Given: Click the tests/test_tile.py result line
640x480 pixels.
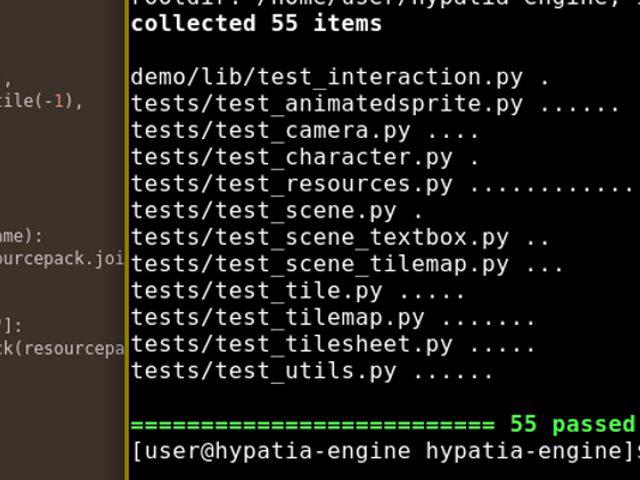Looking at the screenshot, I should tap(256, 291).
